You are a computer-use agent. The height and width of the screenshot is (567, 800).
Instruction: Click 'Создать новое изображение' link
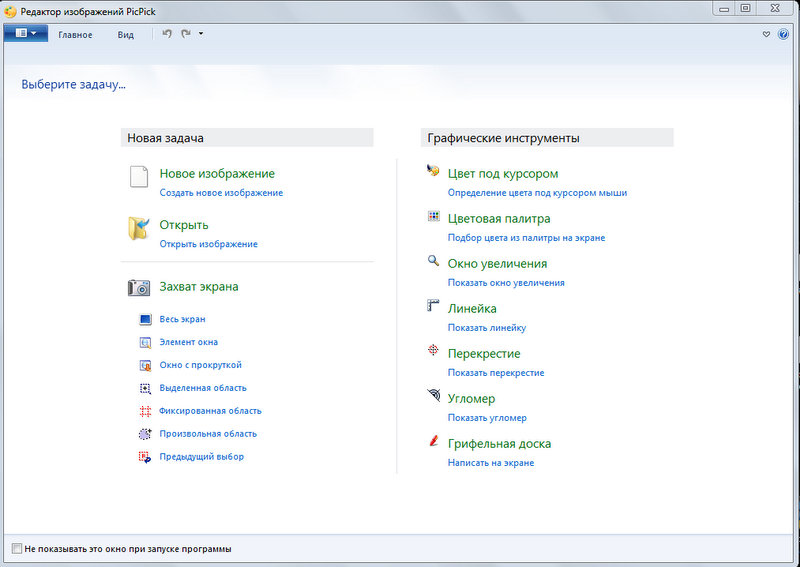(x=221, y=193)
